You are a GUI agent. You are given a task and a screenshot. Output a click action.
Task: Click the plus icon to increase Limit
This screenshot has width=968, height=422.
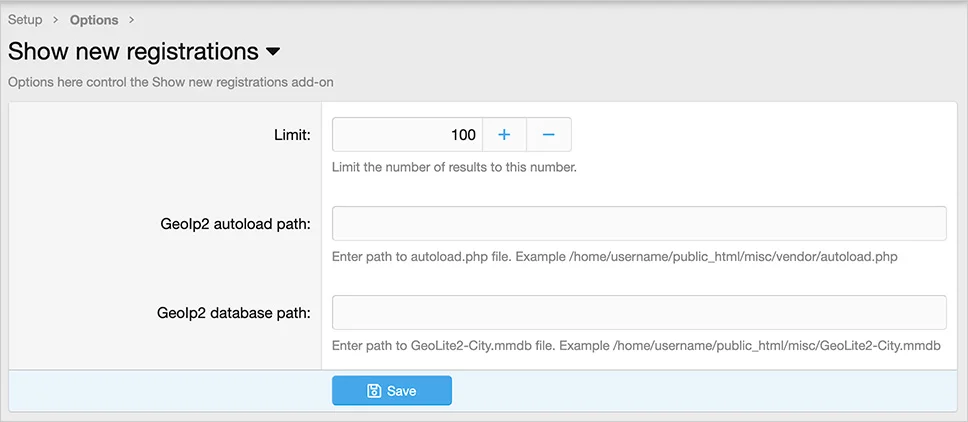(504, 135)
